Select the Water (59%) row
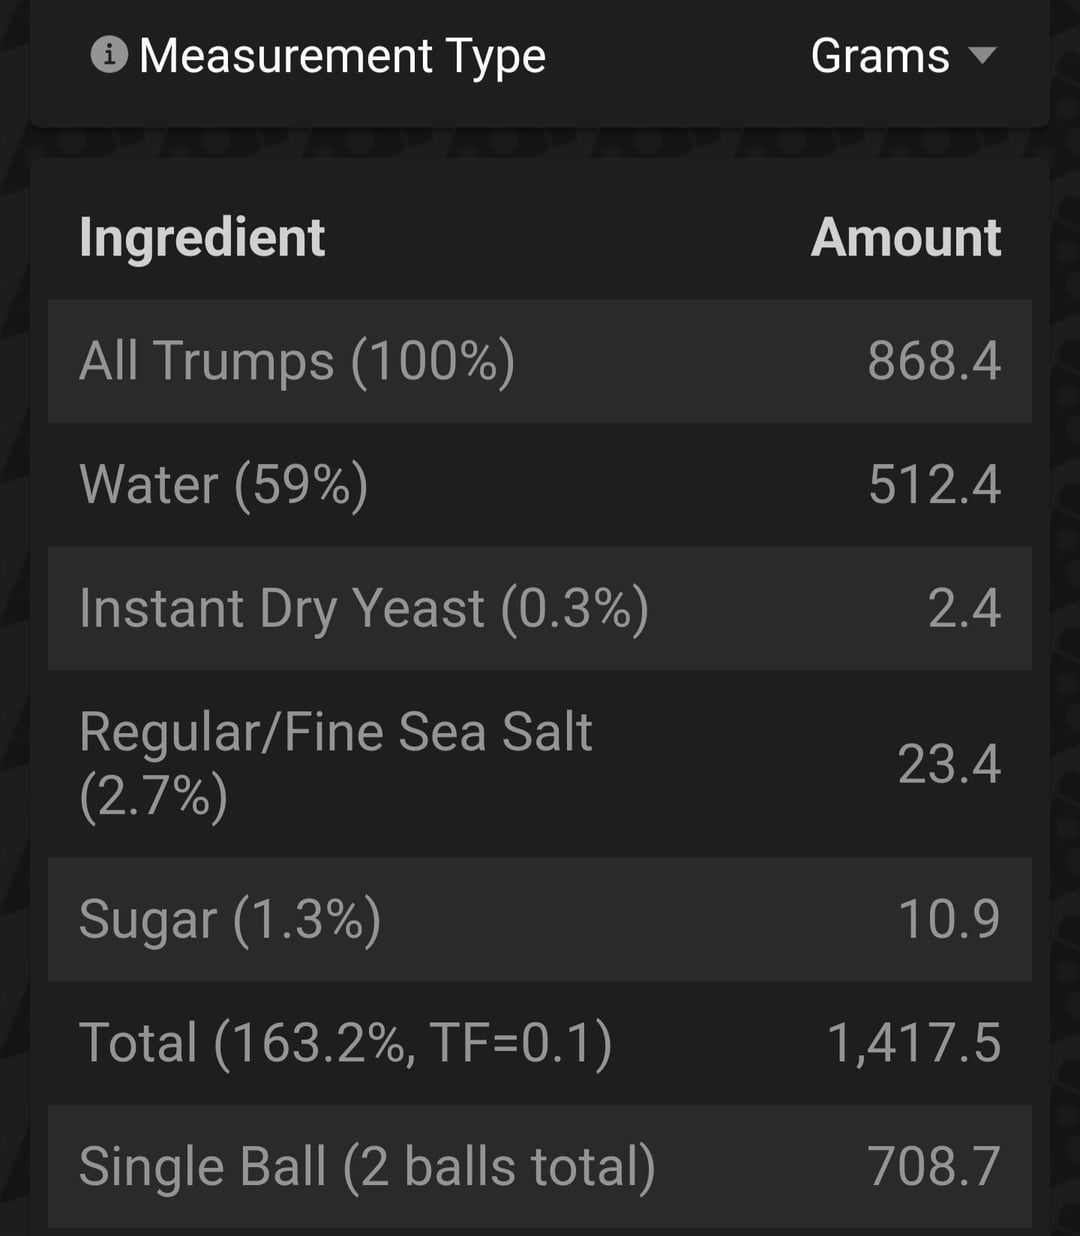 pos(224,485)
